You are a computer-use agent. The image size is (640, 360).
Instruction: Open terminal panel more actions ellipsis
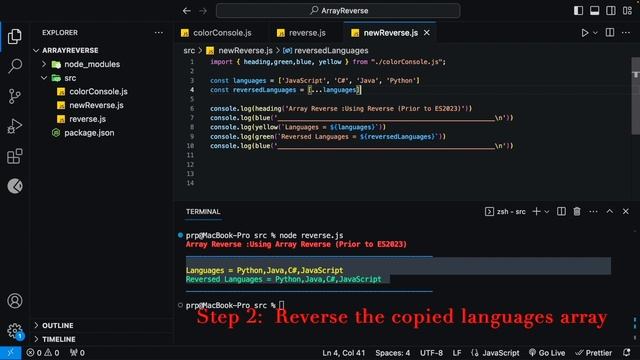(593, 211)
